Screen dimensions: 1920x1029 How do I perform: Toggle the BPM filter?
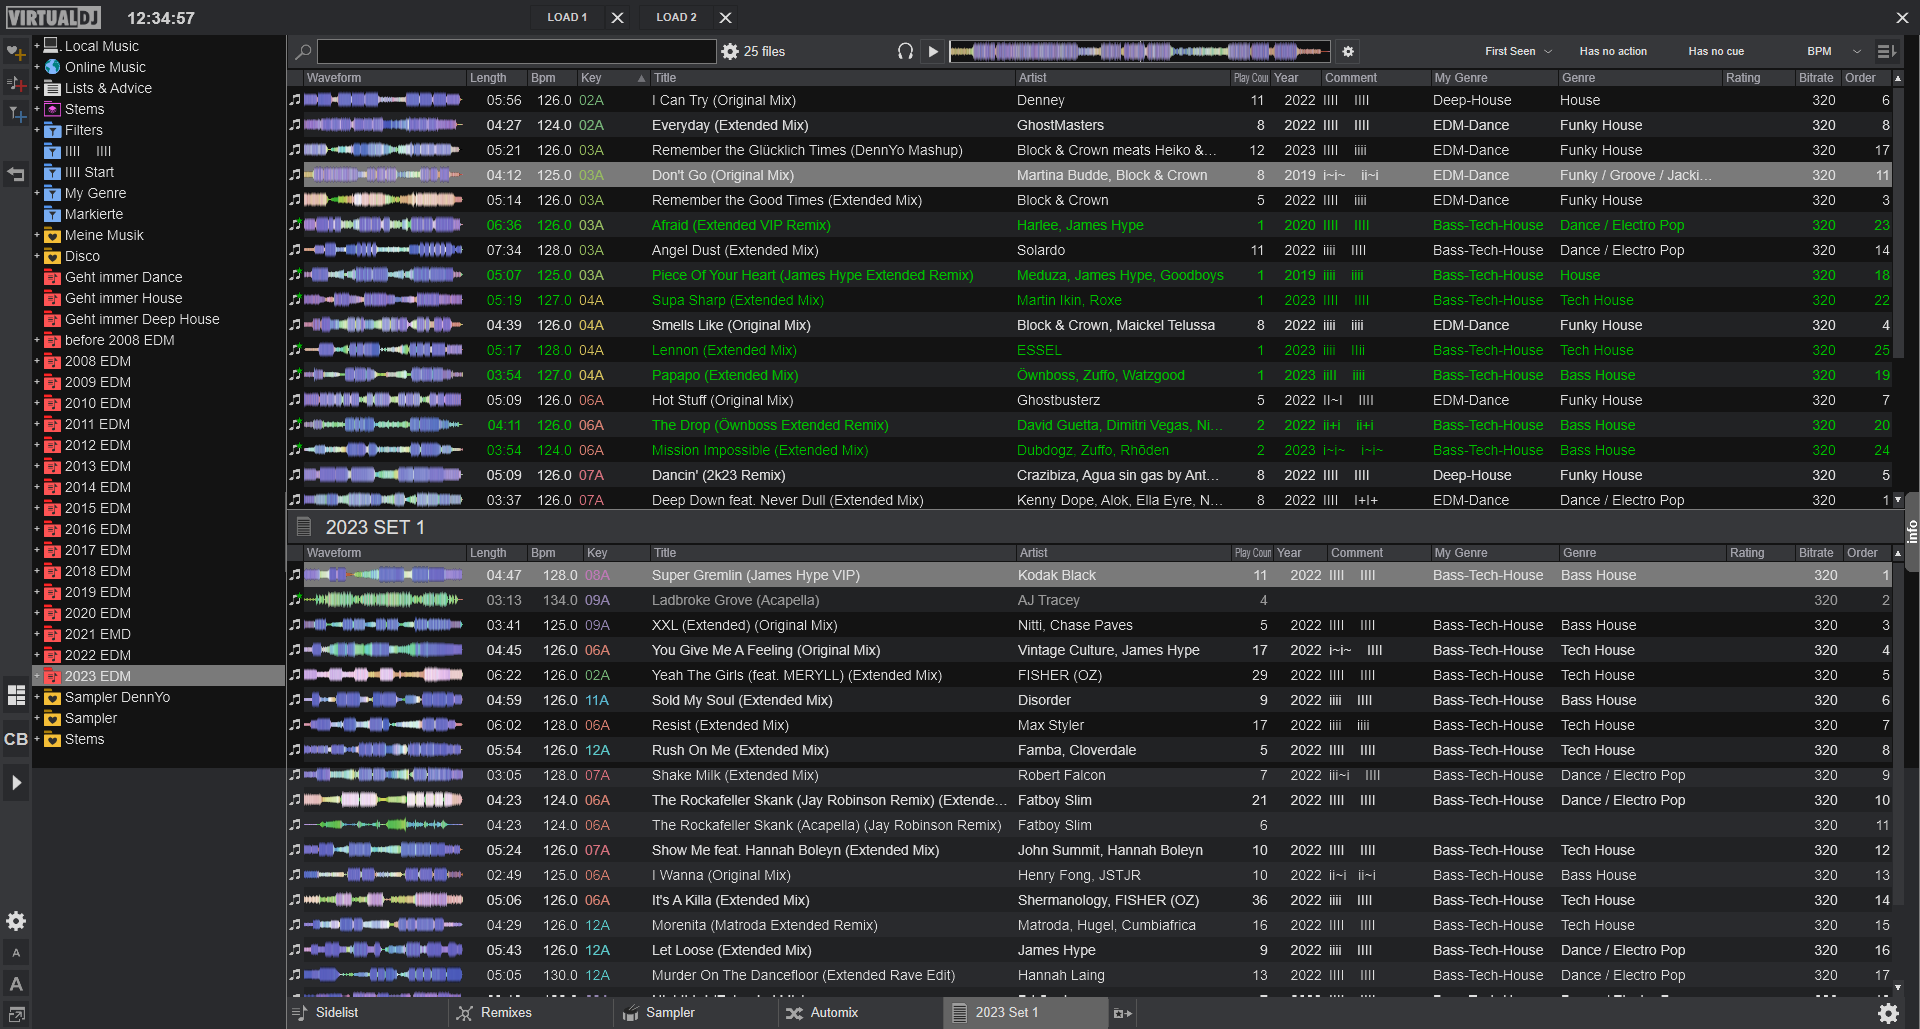click(1819, 51)
